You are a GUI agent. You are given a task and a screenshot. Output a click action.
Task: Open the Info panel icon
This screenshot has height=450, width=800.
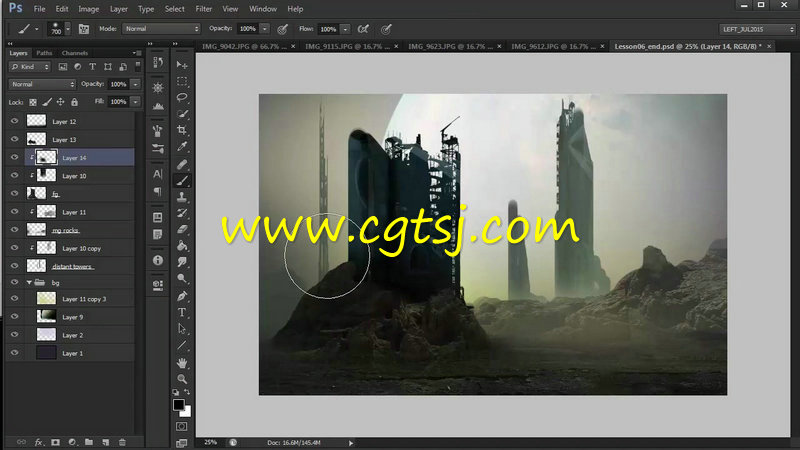158,260
